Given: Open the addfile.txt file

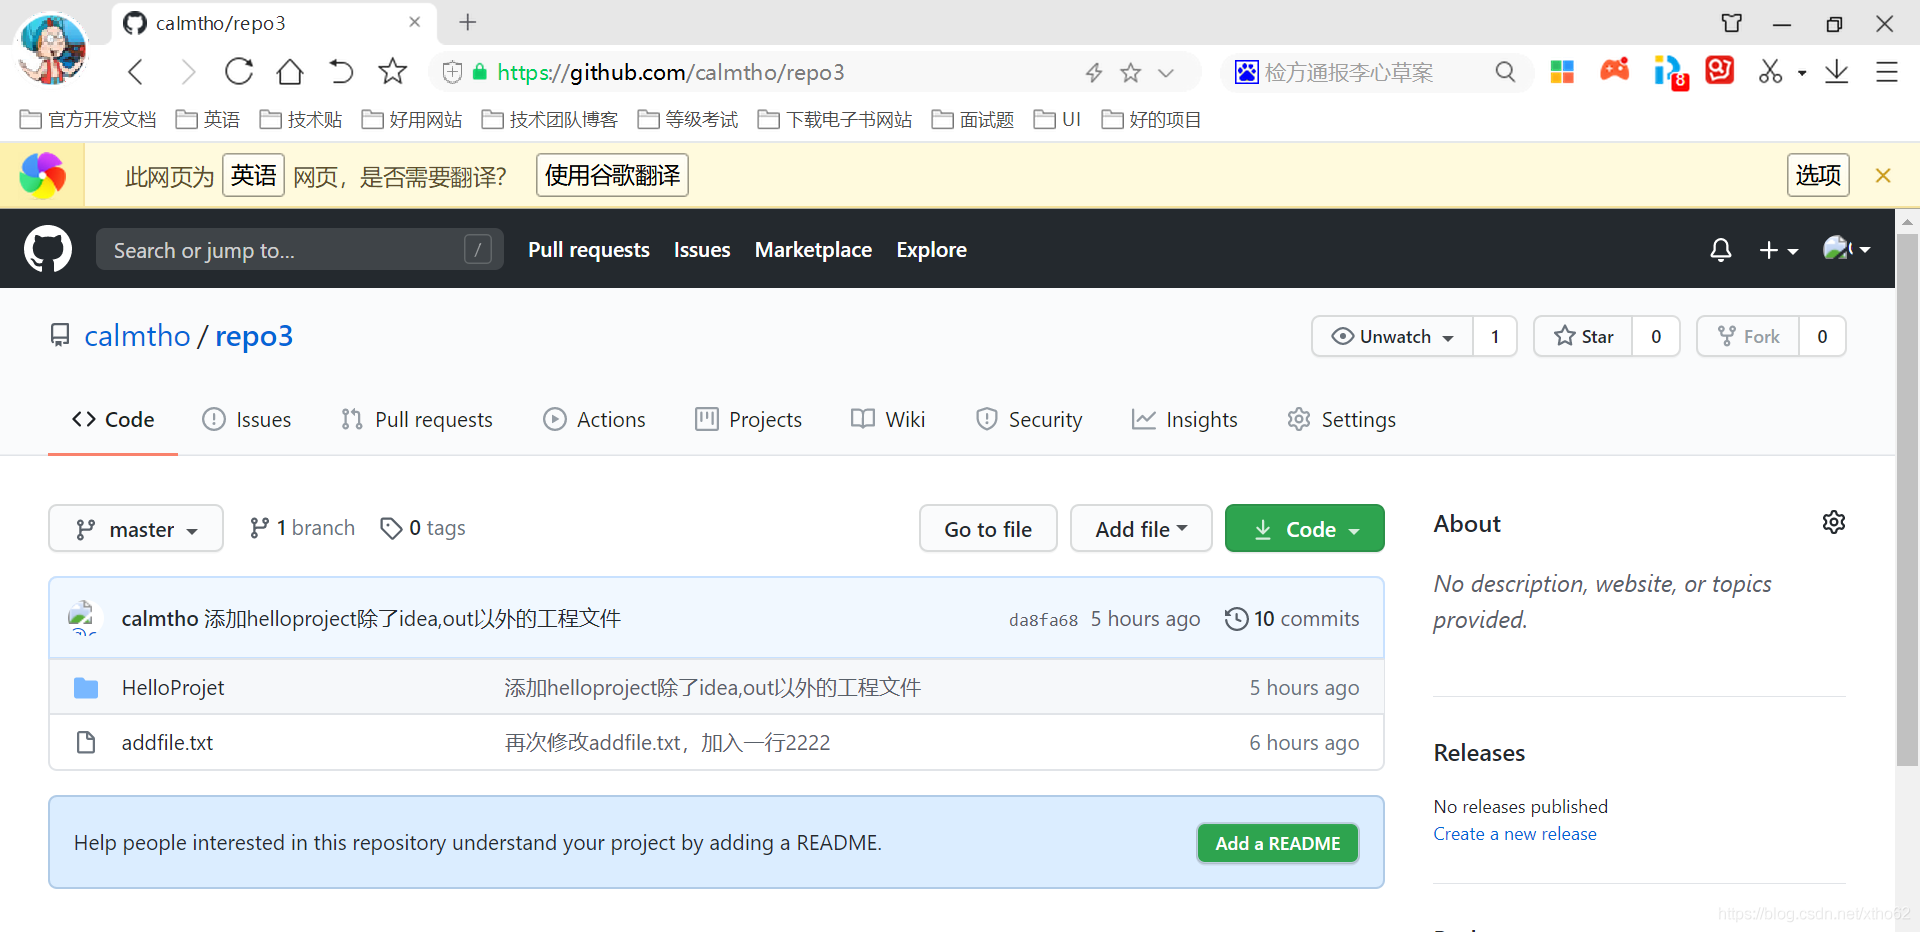Looking at the screenshot, I should pyautogui.click(x=167, y=743).
